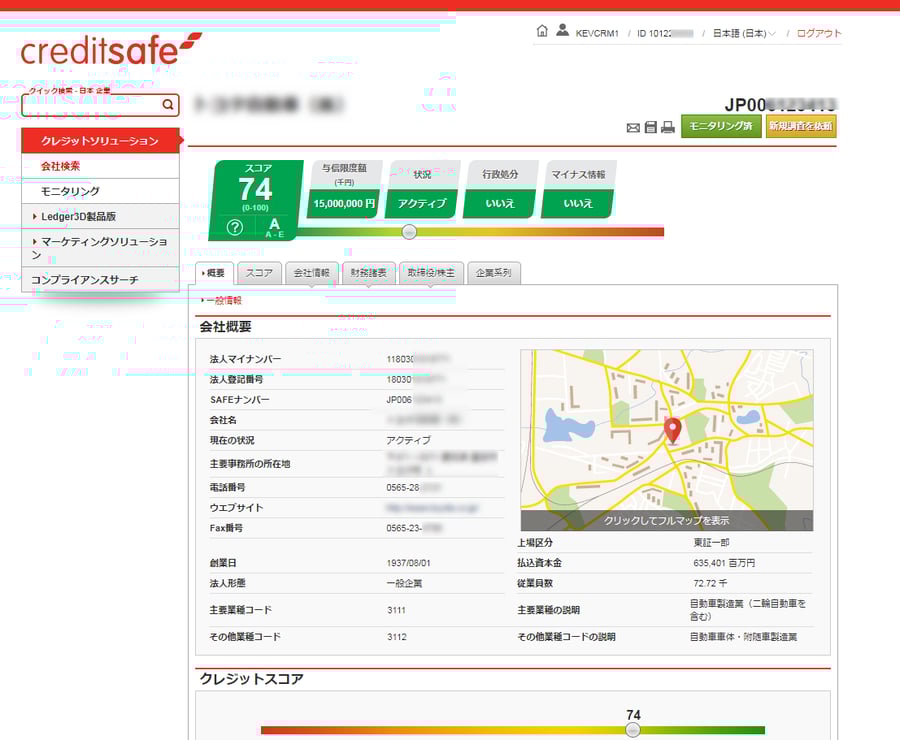Click the score help question mark icon
The image size is (900, 740).
click(x=235, y=227)
